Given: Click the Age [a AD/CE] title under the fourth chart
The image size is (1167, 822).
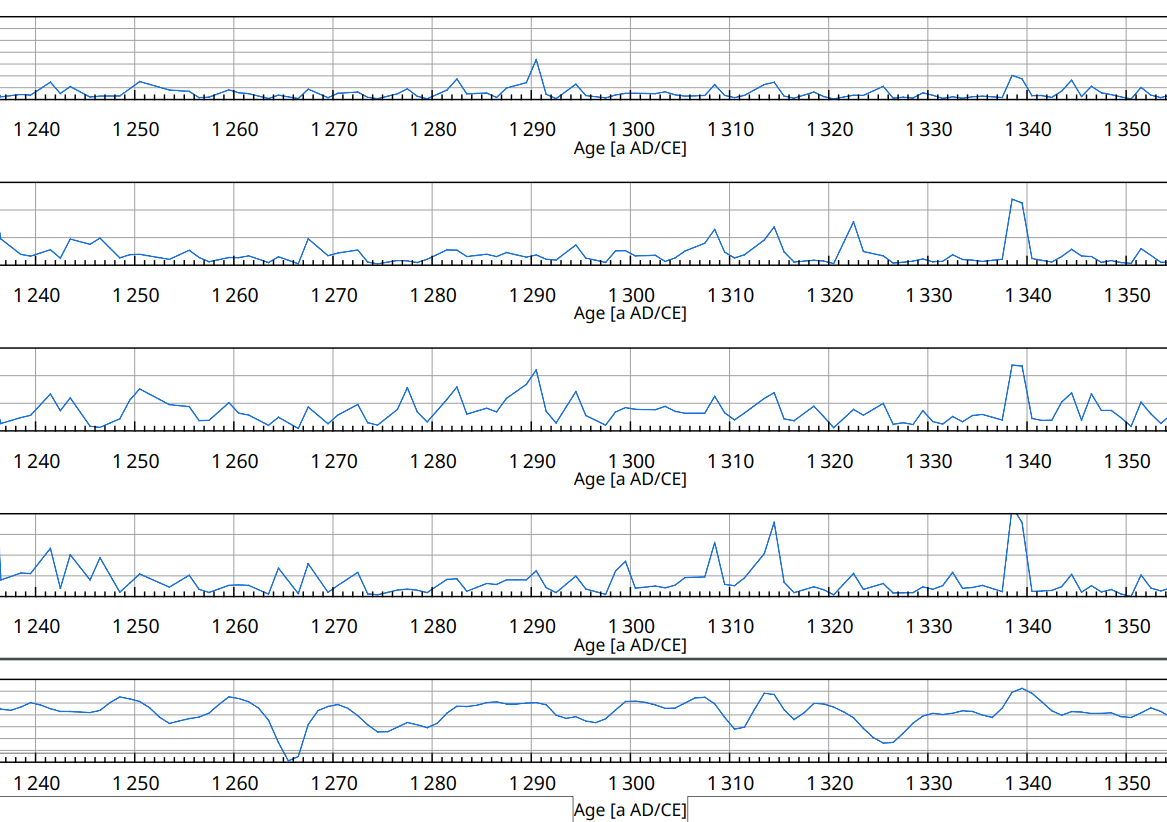Looking at the screenshot, I should 630,645.
